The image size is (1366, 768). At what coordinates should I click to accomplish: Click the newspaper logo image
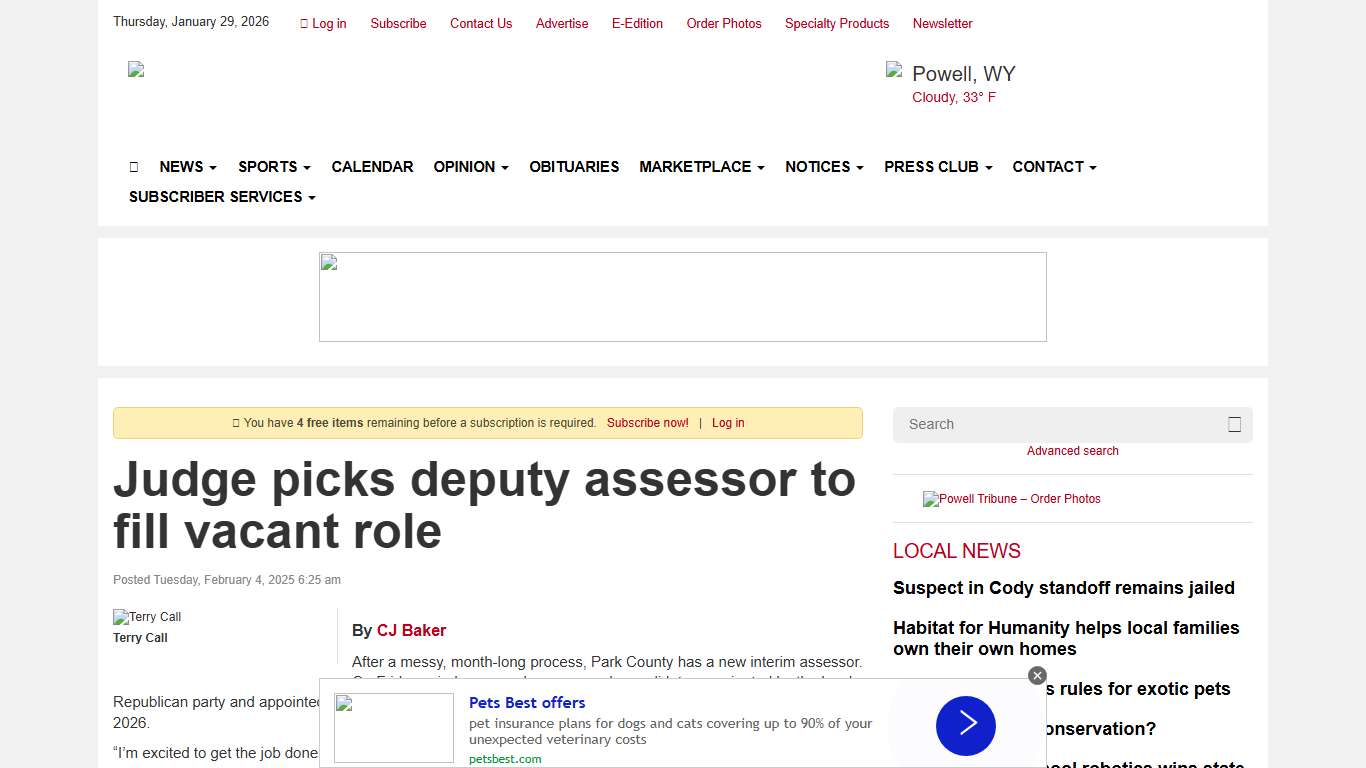(136, 70)
